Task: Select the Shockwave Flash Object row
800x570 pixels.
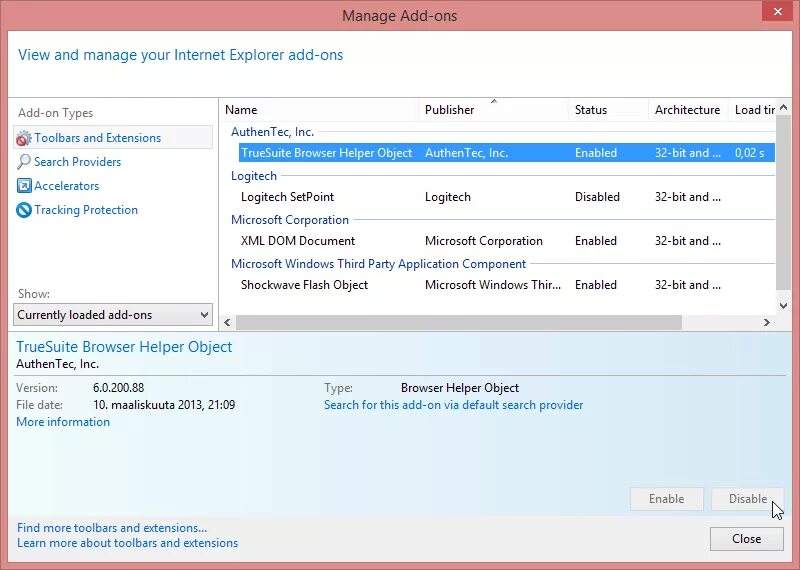Action: (x=507, y=285)
